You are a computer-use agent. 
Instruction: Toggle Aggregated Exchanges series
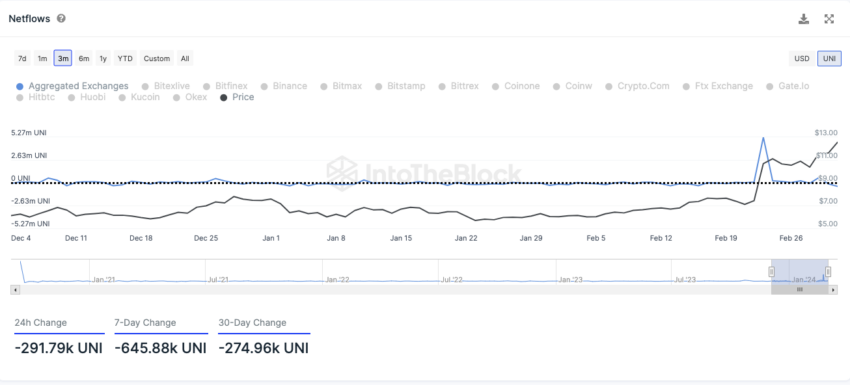[x=73, y=86]
